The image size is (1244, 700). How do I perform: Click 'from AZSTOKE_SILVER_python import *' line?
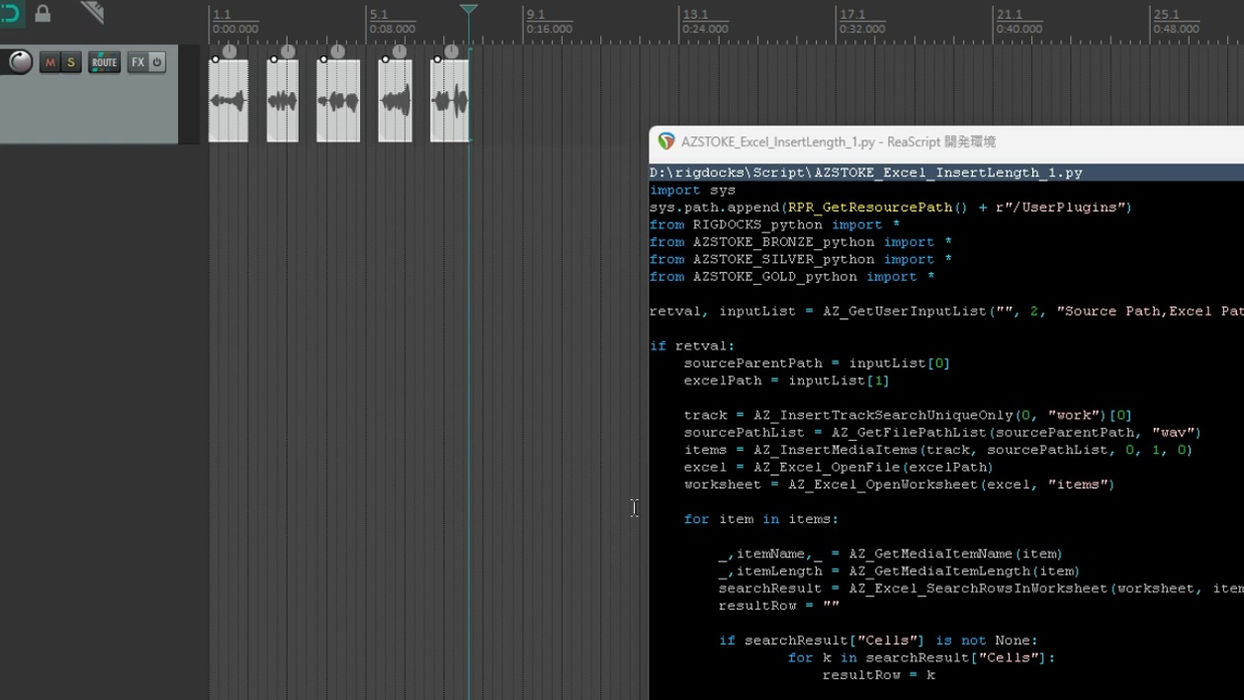[x=801, y=259]
